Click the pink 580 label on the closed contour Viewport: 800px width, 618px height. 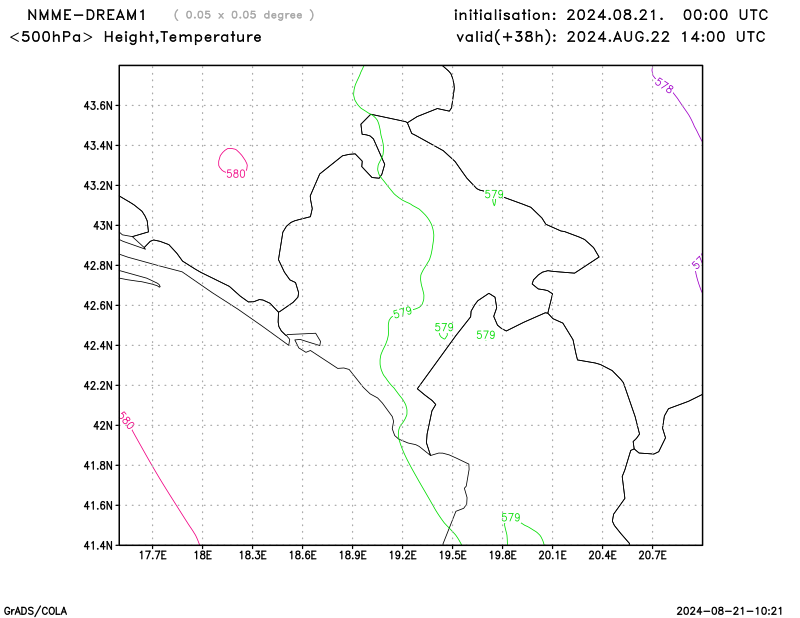tap(236, 174)
